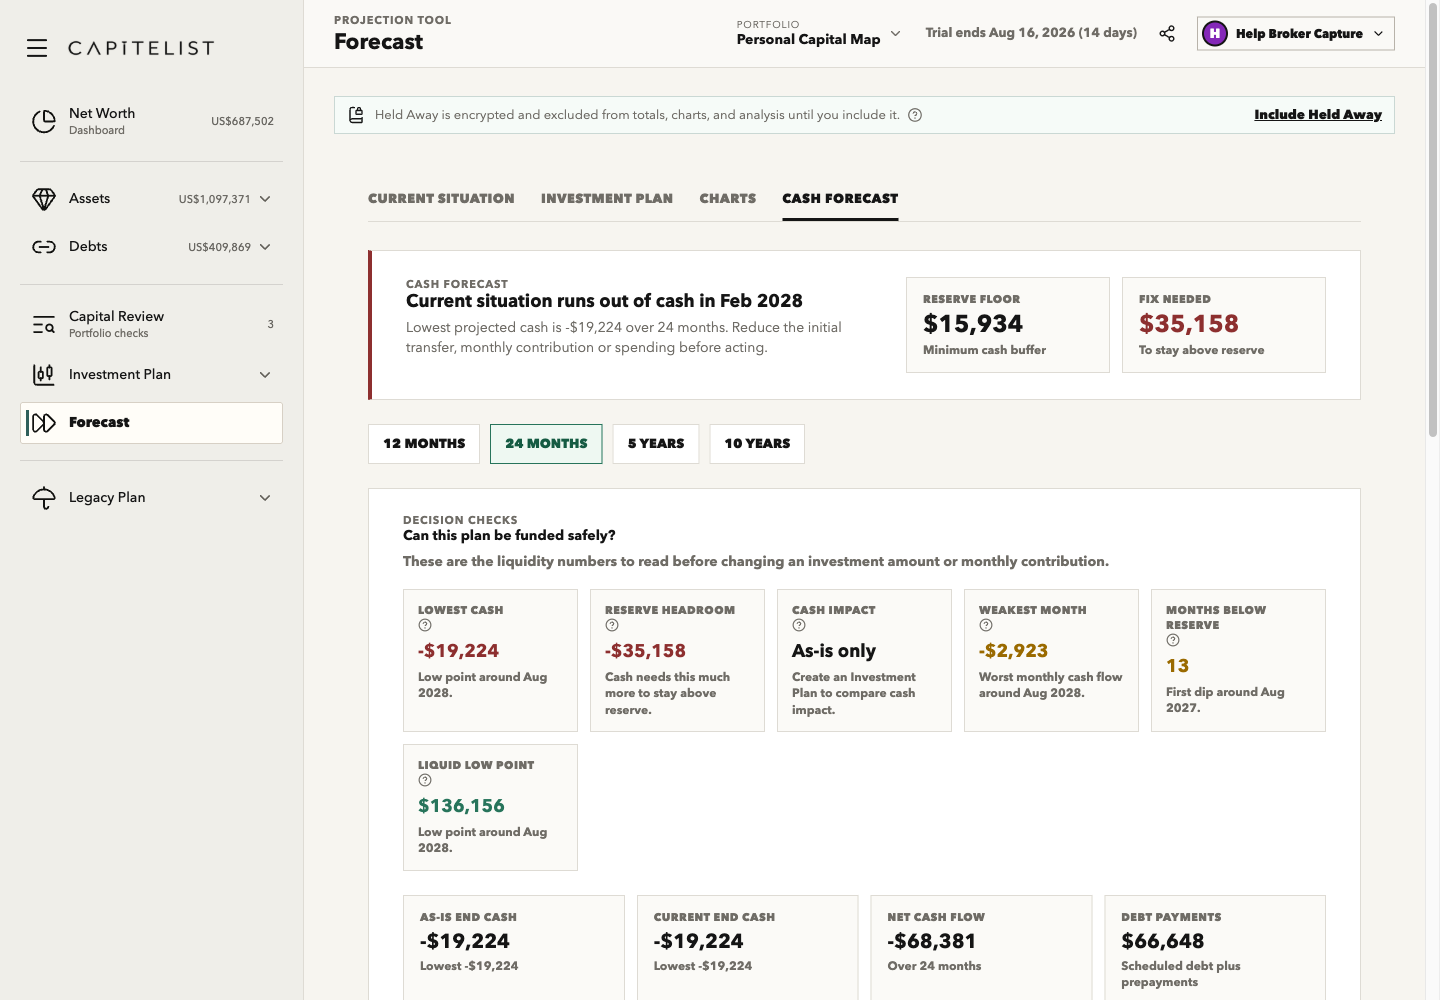The image size is (1440, 1000).
Task: Switch to the Investment Plan tab
Action: 607,199
